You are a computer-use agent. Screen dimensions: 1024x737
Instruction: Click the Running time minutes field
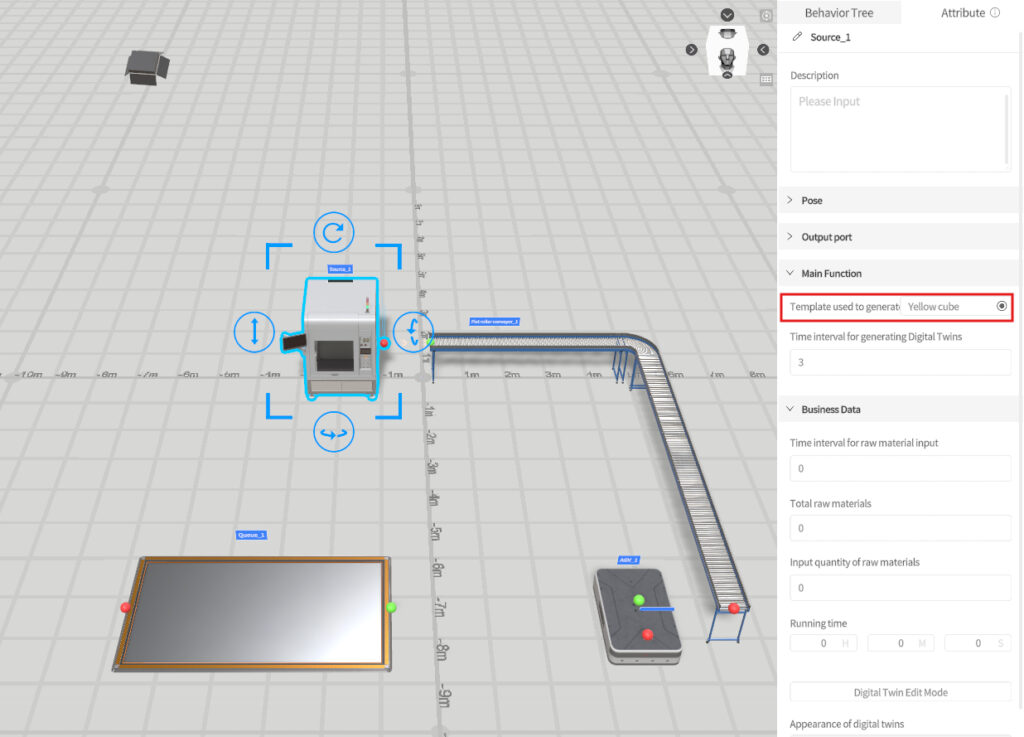pos(901,643)
